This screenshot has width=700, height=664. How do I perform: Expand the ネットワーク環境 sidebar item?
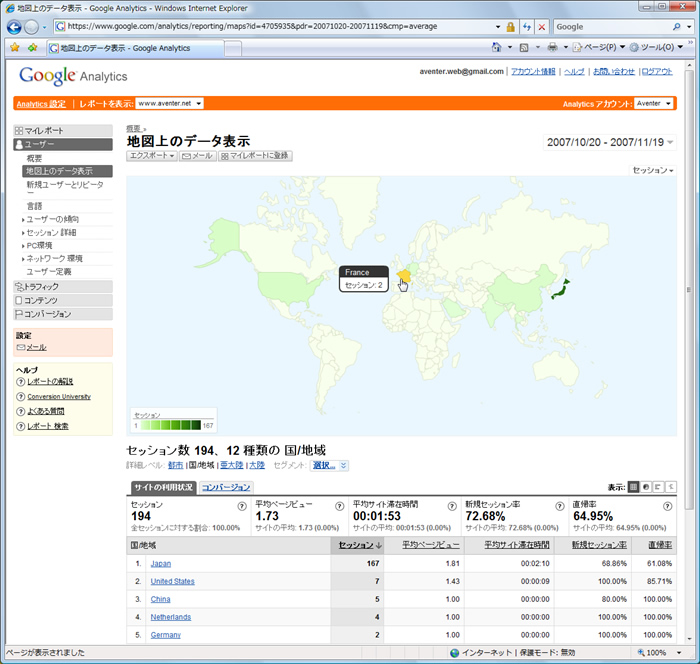click(54, 259)
